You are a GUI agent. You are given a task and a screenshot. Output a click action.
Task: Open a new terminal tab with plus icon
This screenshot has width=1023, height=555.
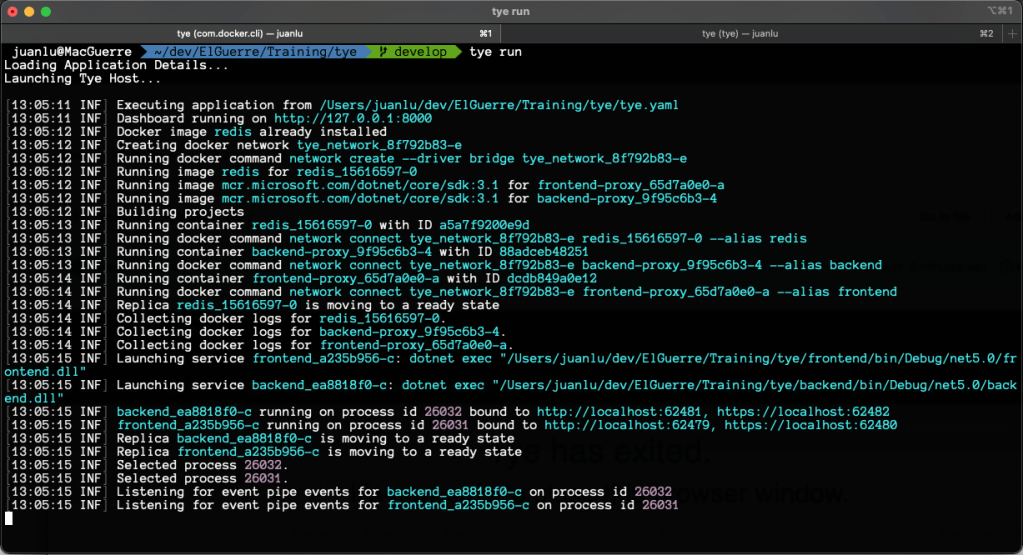[x=1010, y=33]
